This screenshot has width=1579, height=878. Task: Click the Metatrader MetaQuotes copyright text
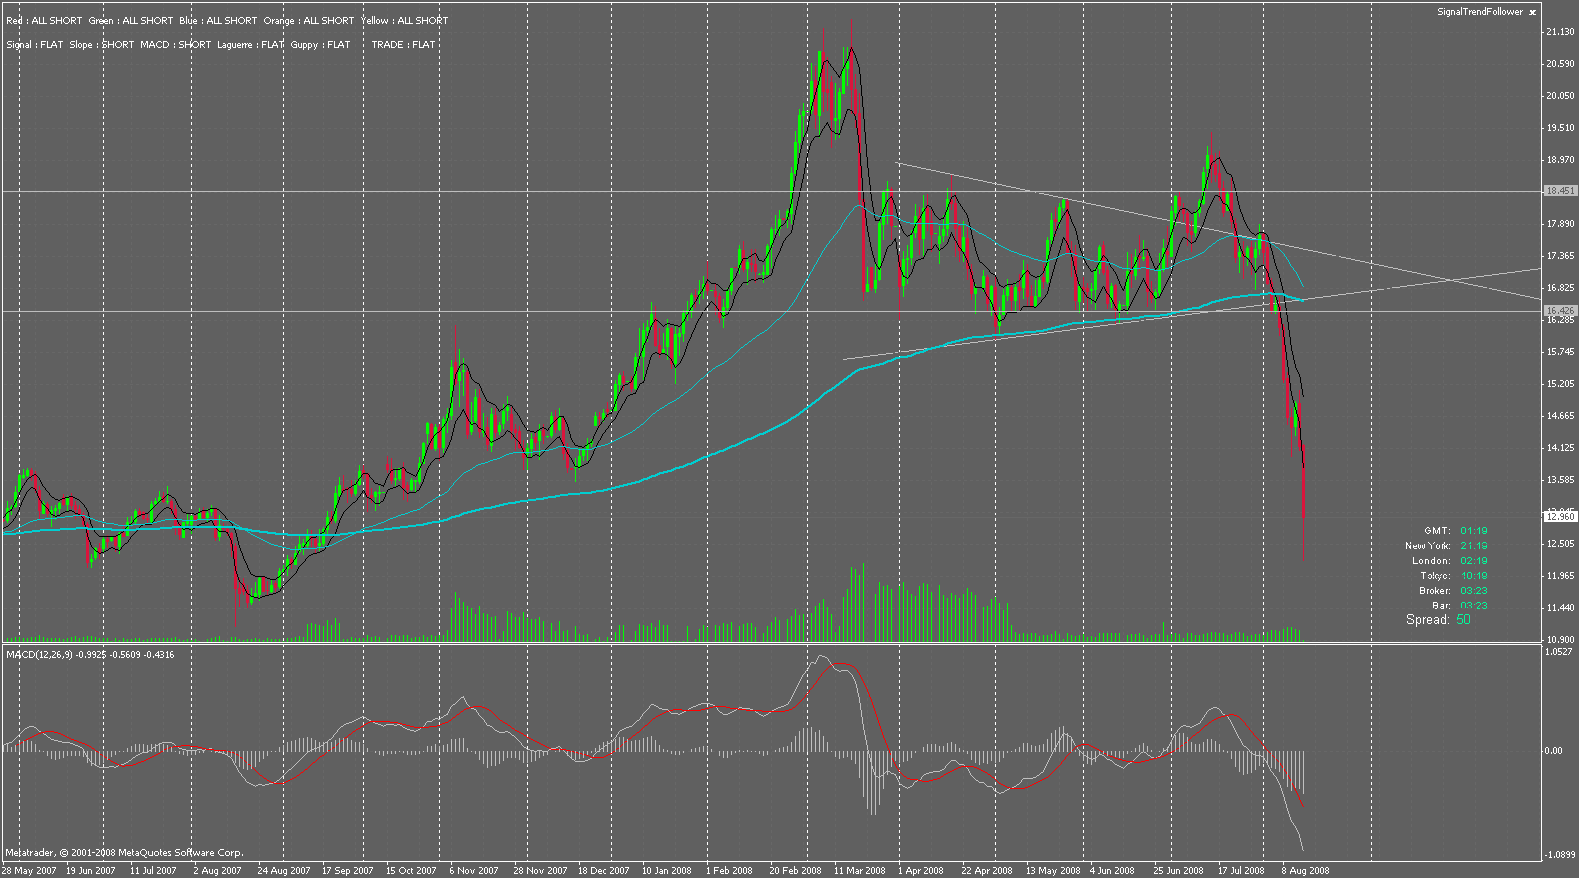click(x=123, y=853)
